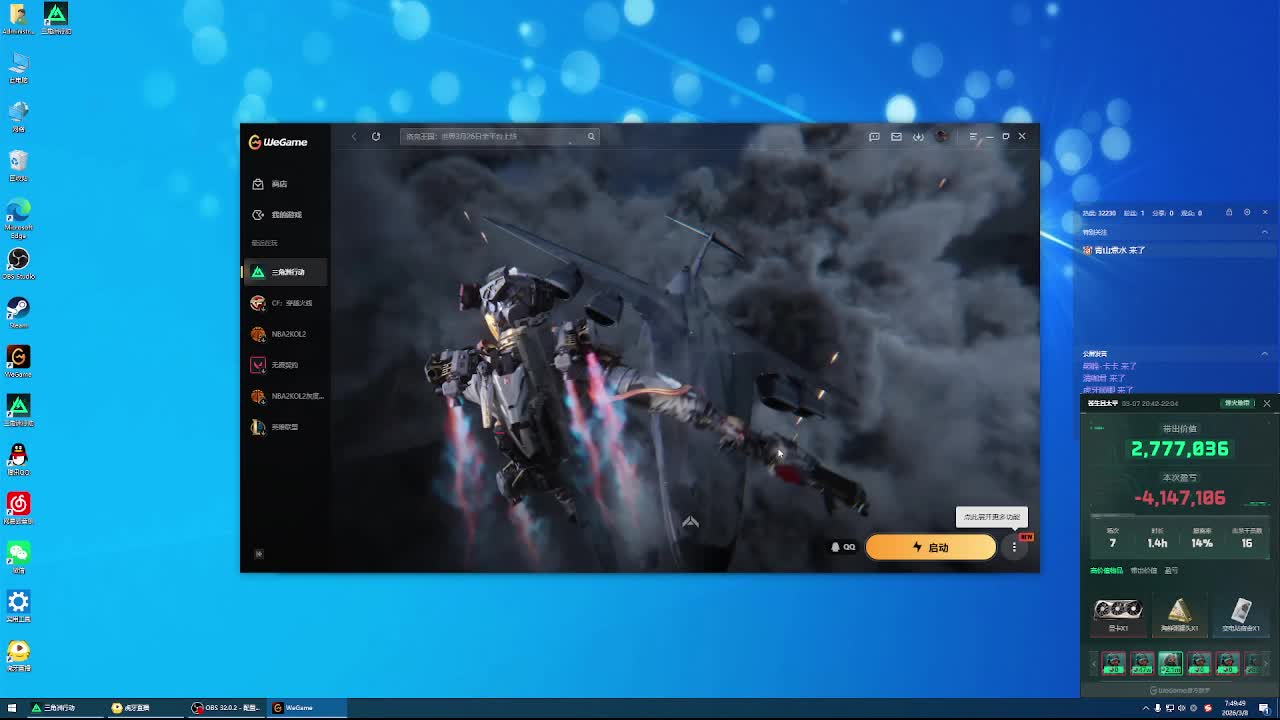
Task: Select 我的游戏 in the sidebar
Action: (285, 215)
